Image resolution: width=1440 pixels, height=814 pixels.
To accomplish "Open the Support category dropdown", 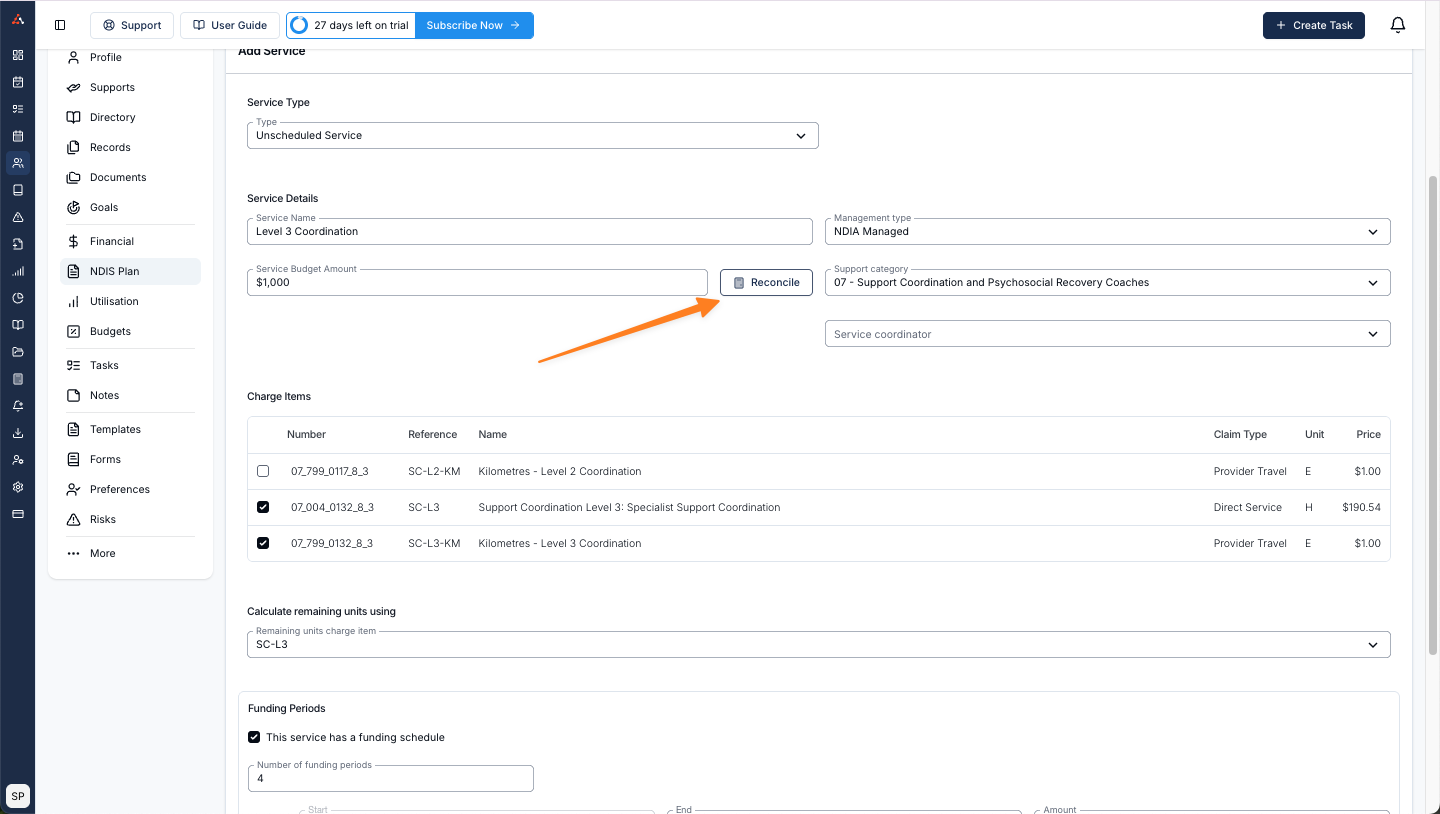I will [1108, 282].
